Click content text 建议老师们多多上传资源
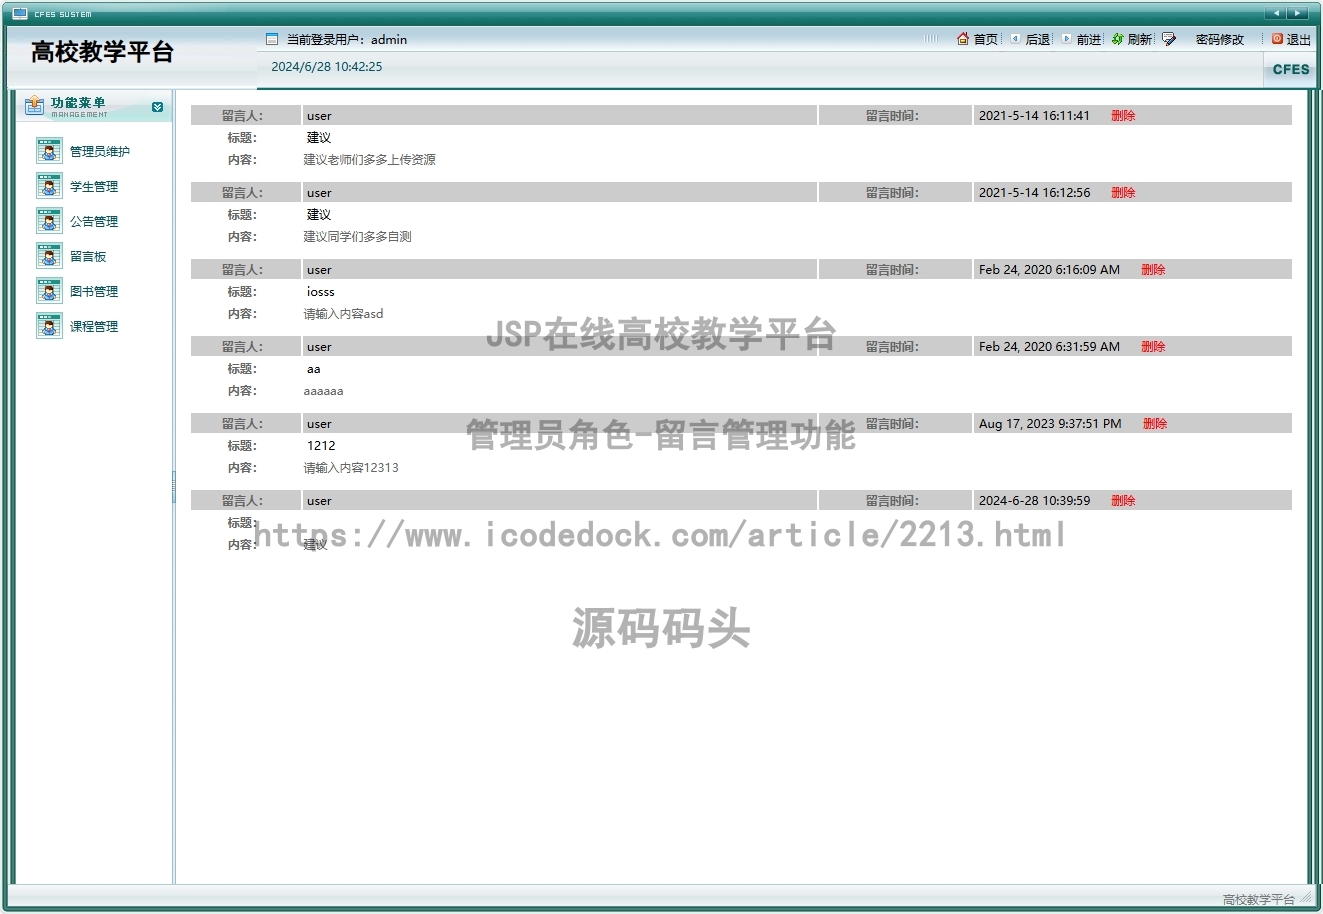The image size is (1323, 914). (370, 160)
